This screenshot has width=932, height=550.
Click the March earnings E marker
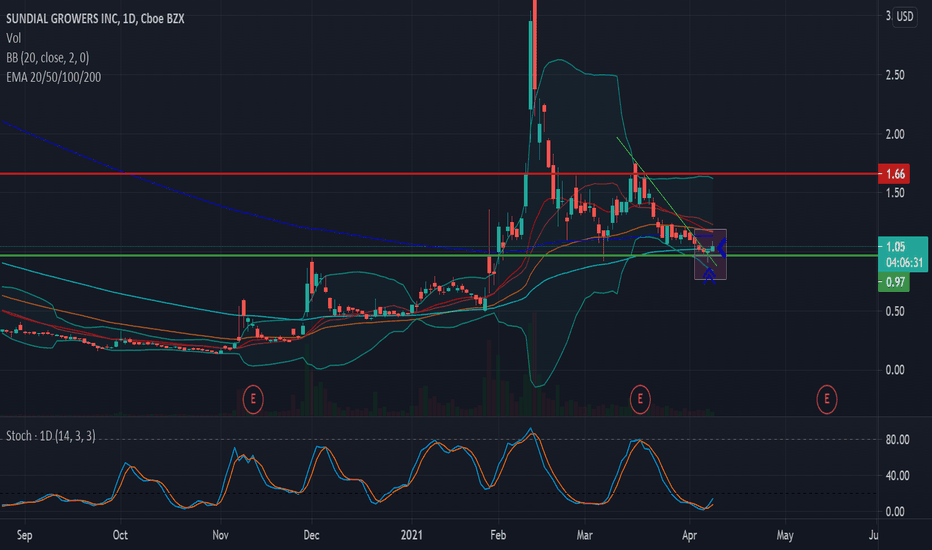pyautogui.click(x=640, y=399)
